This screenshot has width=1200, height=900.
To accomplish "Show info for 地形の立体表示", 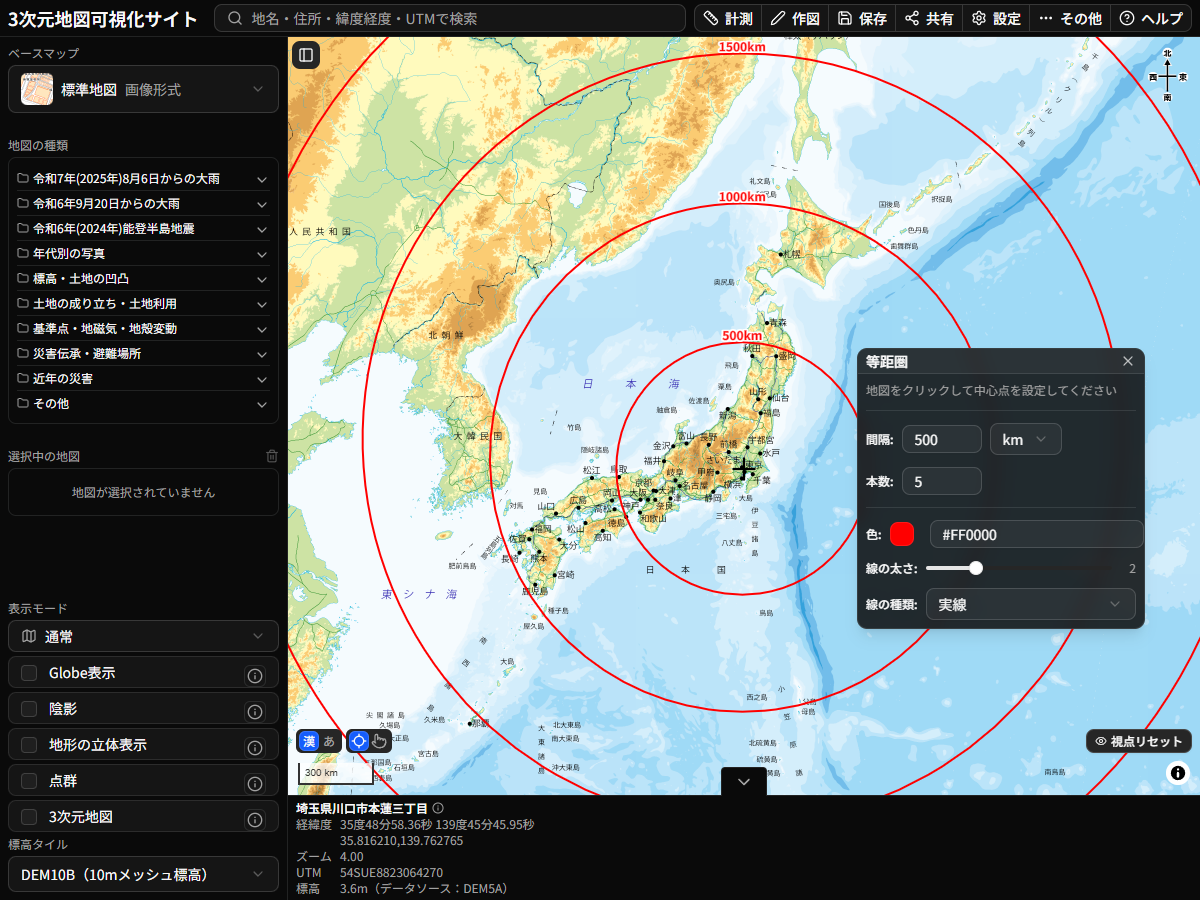I will pyautogui.click(x=255, y=748).
